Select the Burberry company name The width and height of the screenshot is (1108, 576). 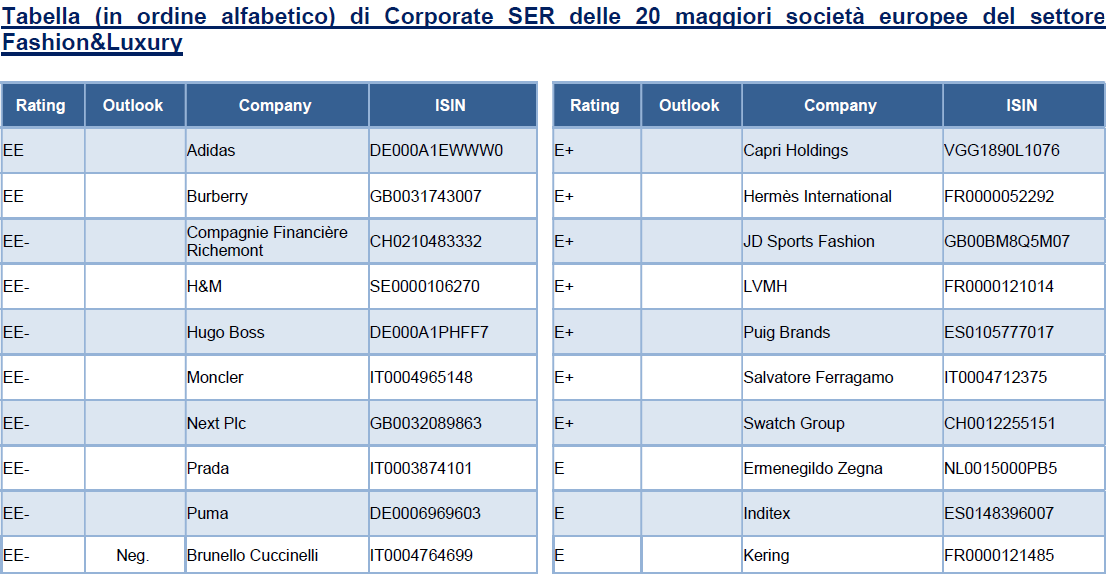(217, 196)
